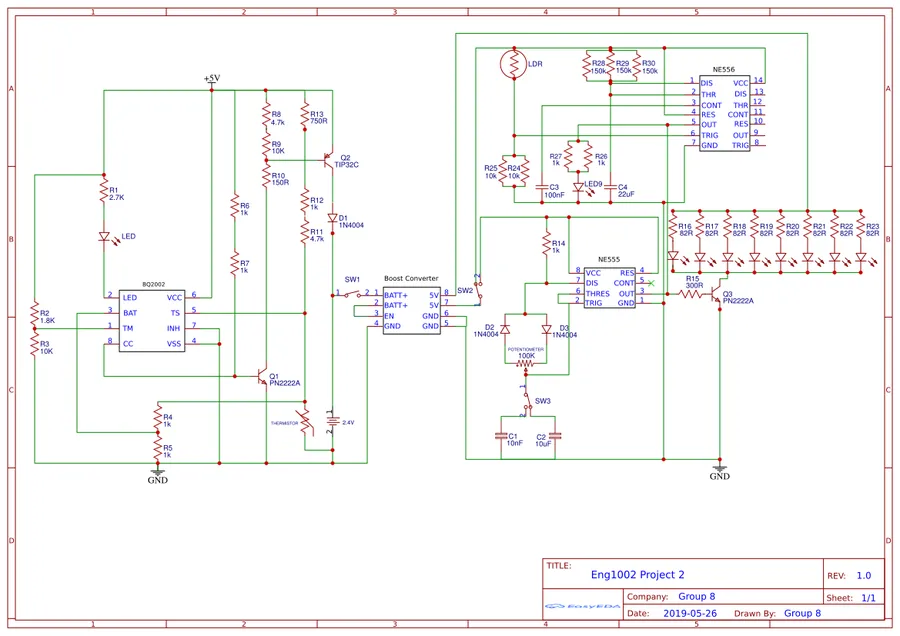900x636 pixels.
Task: Select the Boost Converter module block
Action: [x=412, y=311]
